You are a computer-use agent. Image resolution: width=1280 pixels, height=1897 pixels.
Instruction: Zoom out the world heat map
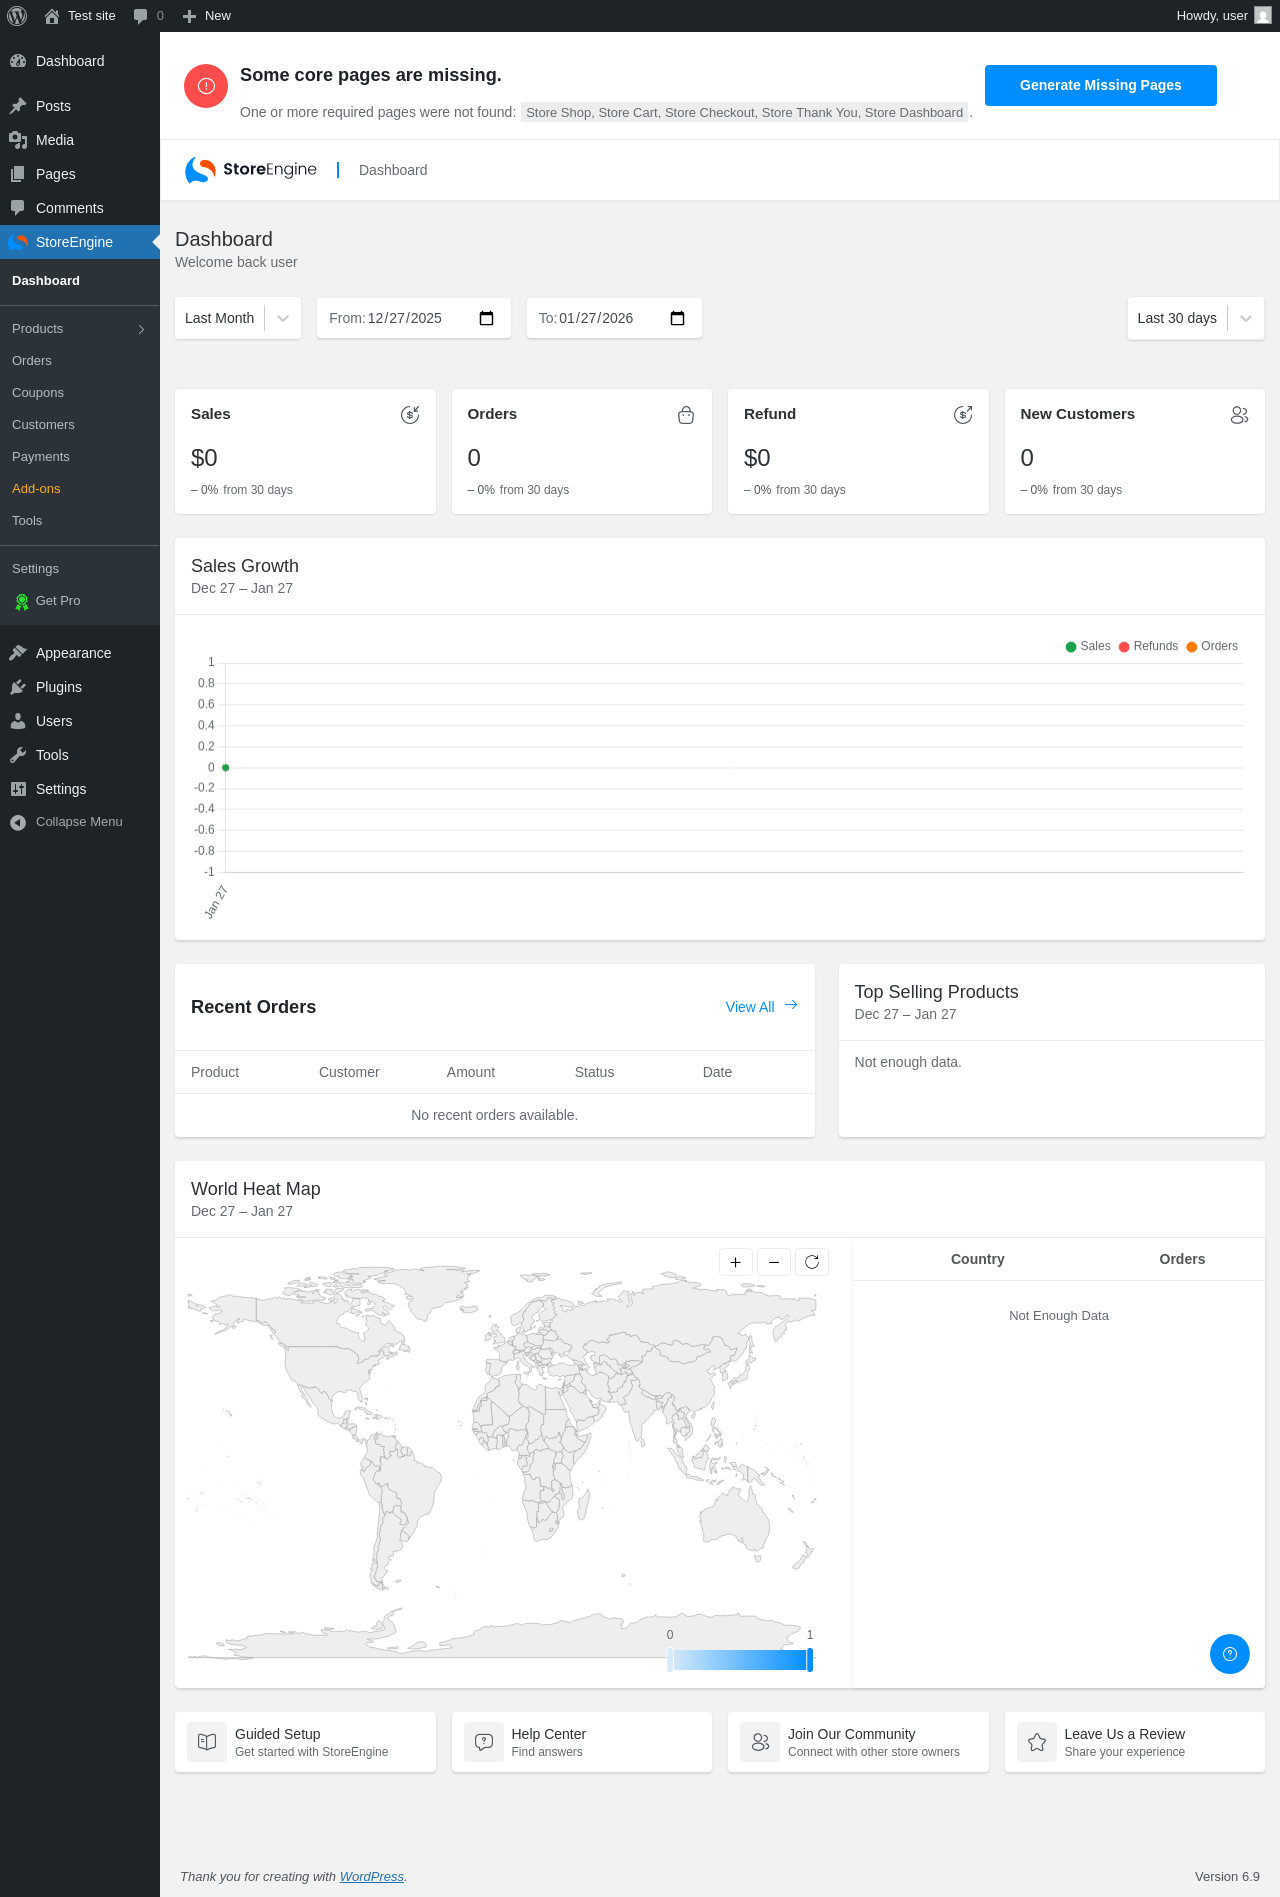(774, 1262)
